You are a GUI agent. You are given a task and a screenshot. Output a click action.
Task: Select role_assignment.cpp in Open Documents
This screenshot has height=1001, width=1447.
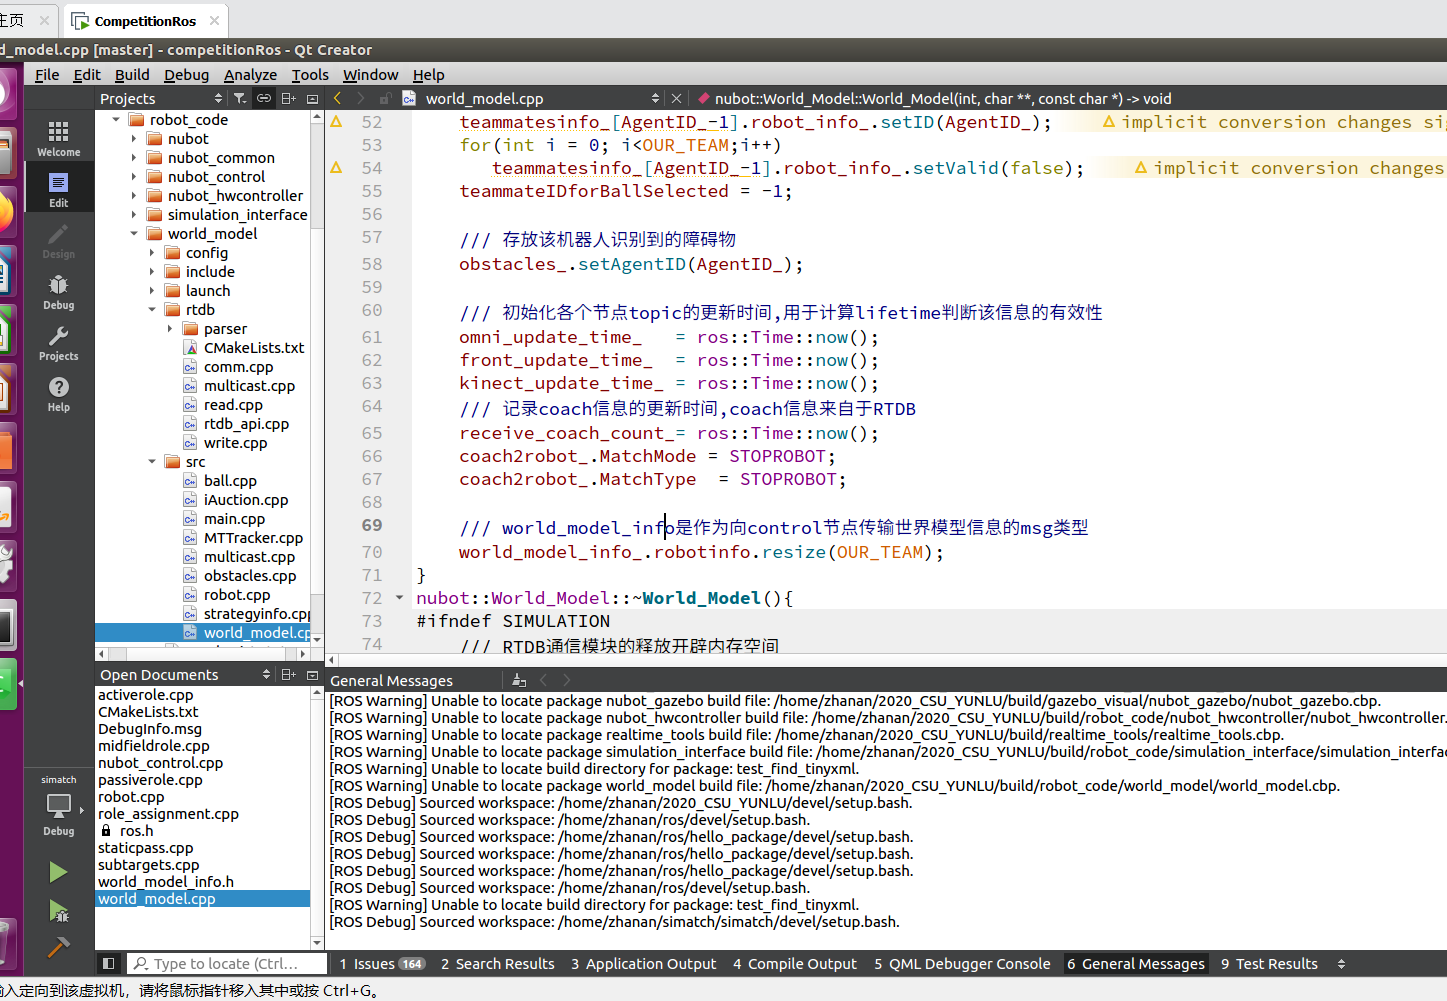point(168,814)
